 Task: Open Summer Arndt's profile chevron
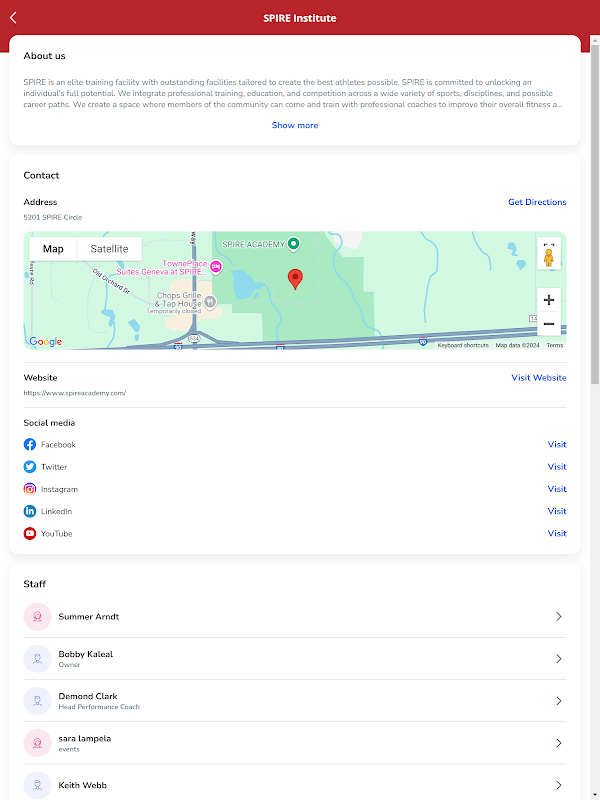click(x=559, y=616)
